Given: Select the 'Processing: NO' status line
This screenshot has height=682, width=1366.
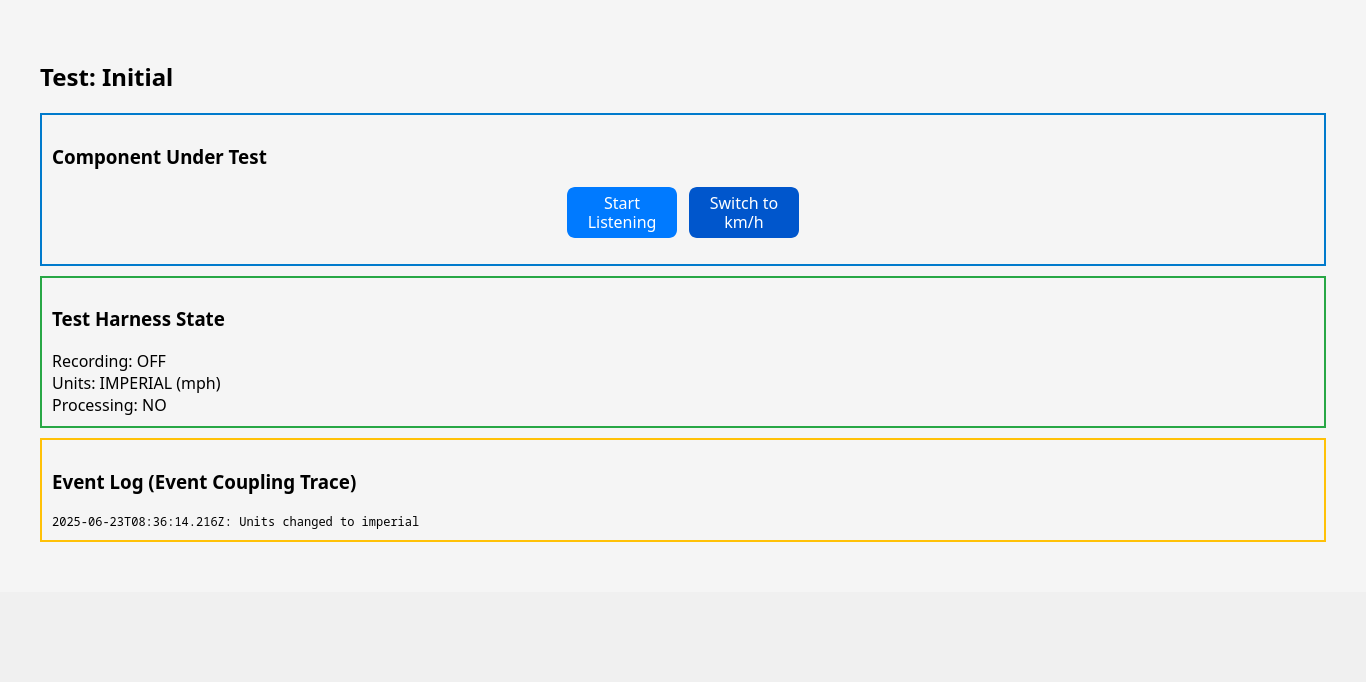Looking at the screenshot, I should point(109,405).
